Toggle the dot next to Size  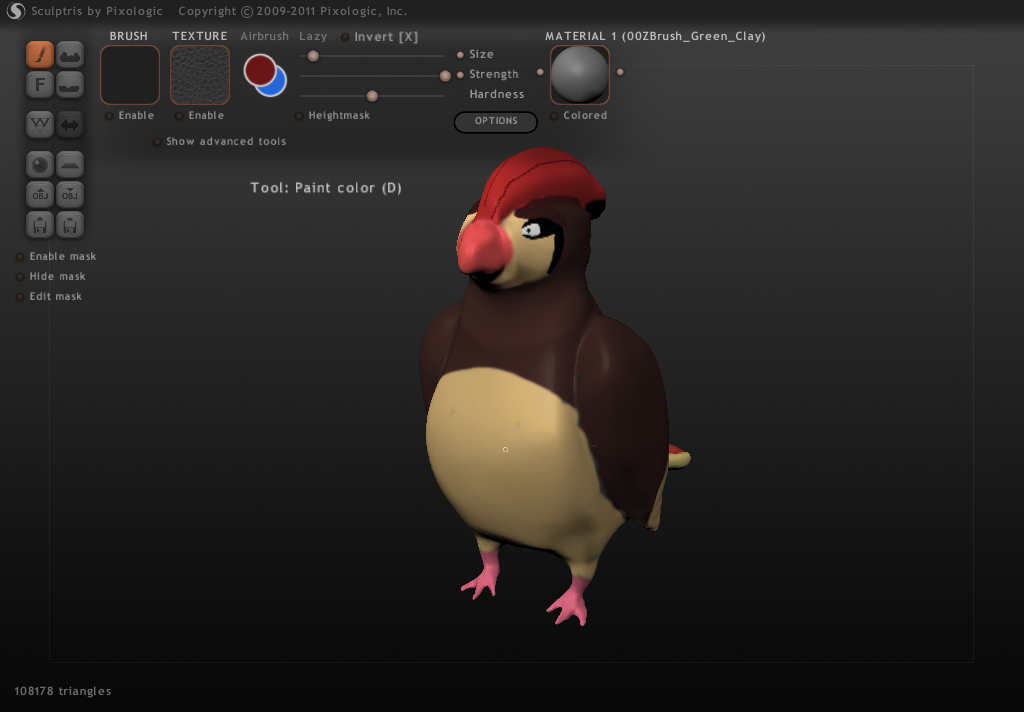coord(460,55)
